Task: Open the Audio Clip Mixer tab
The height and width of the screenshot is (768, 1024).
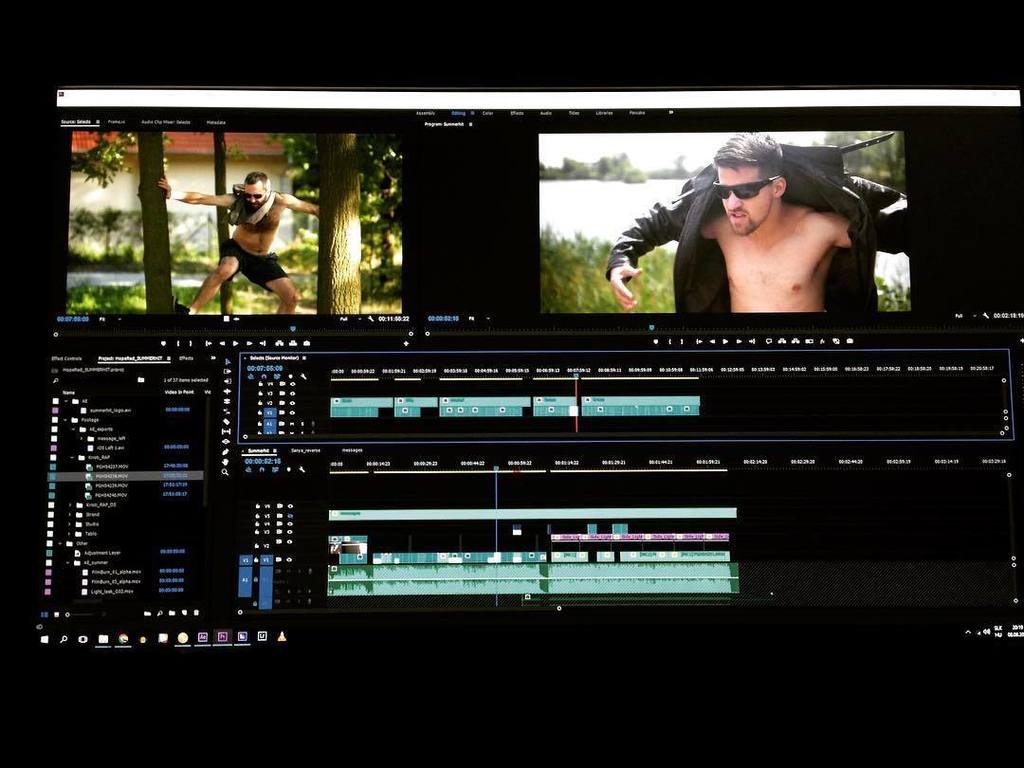Action: point(166,122)
